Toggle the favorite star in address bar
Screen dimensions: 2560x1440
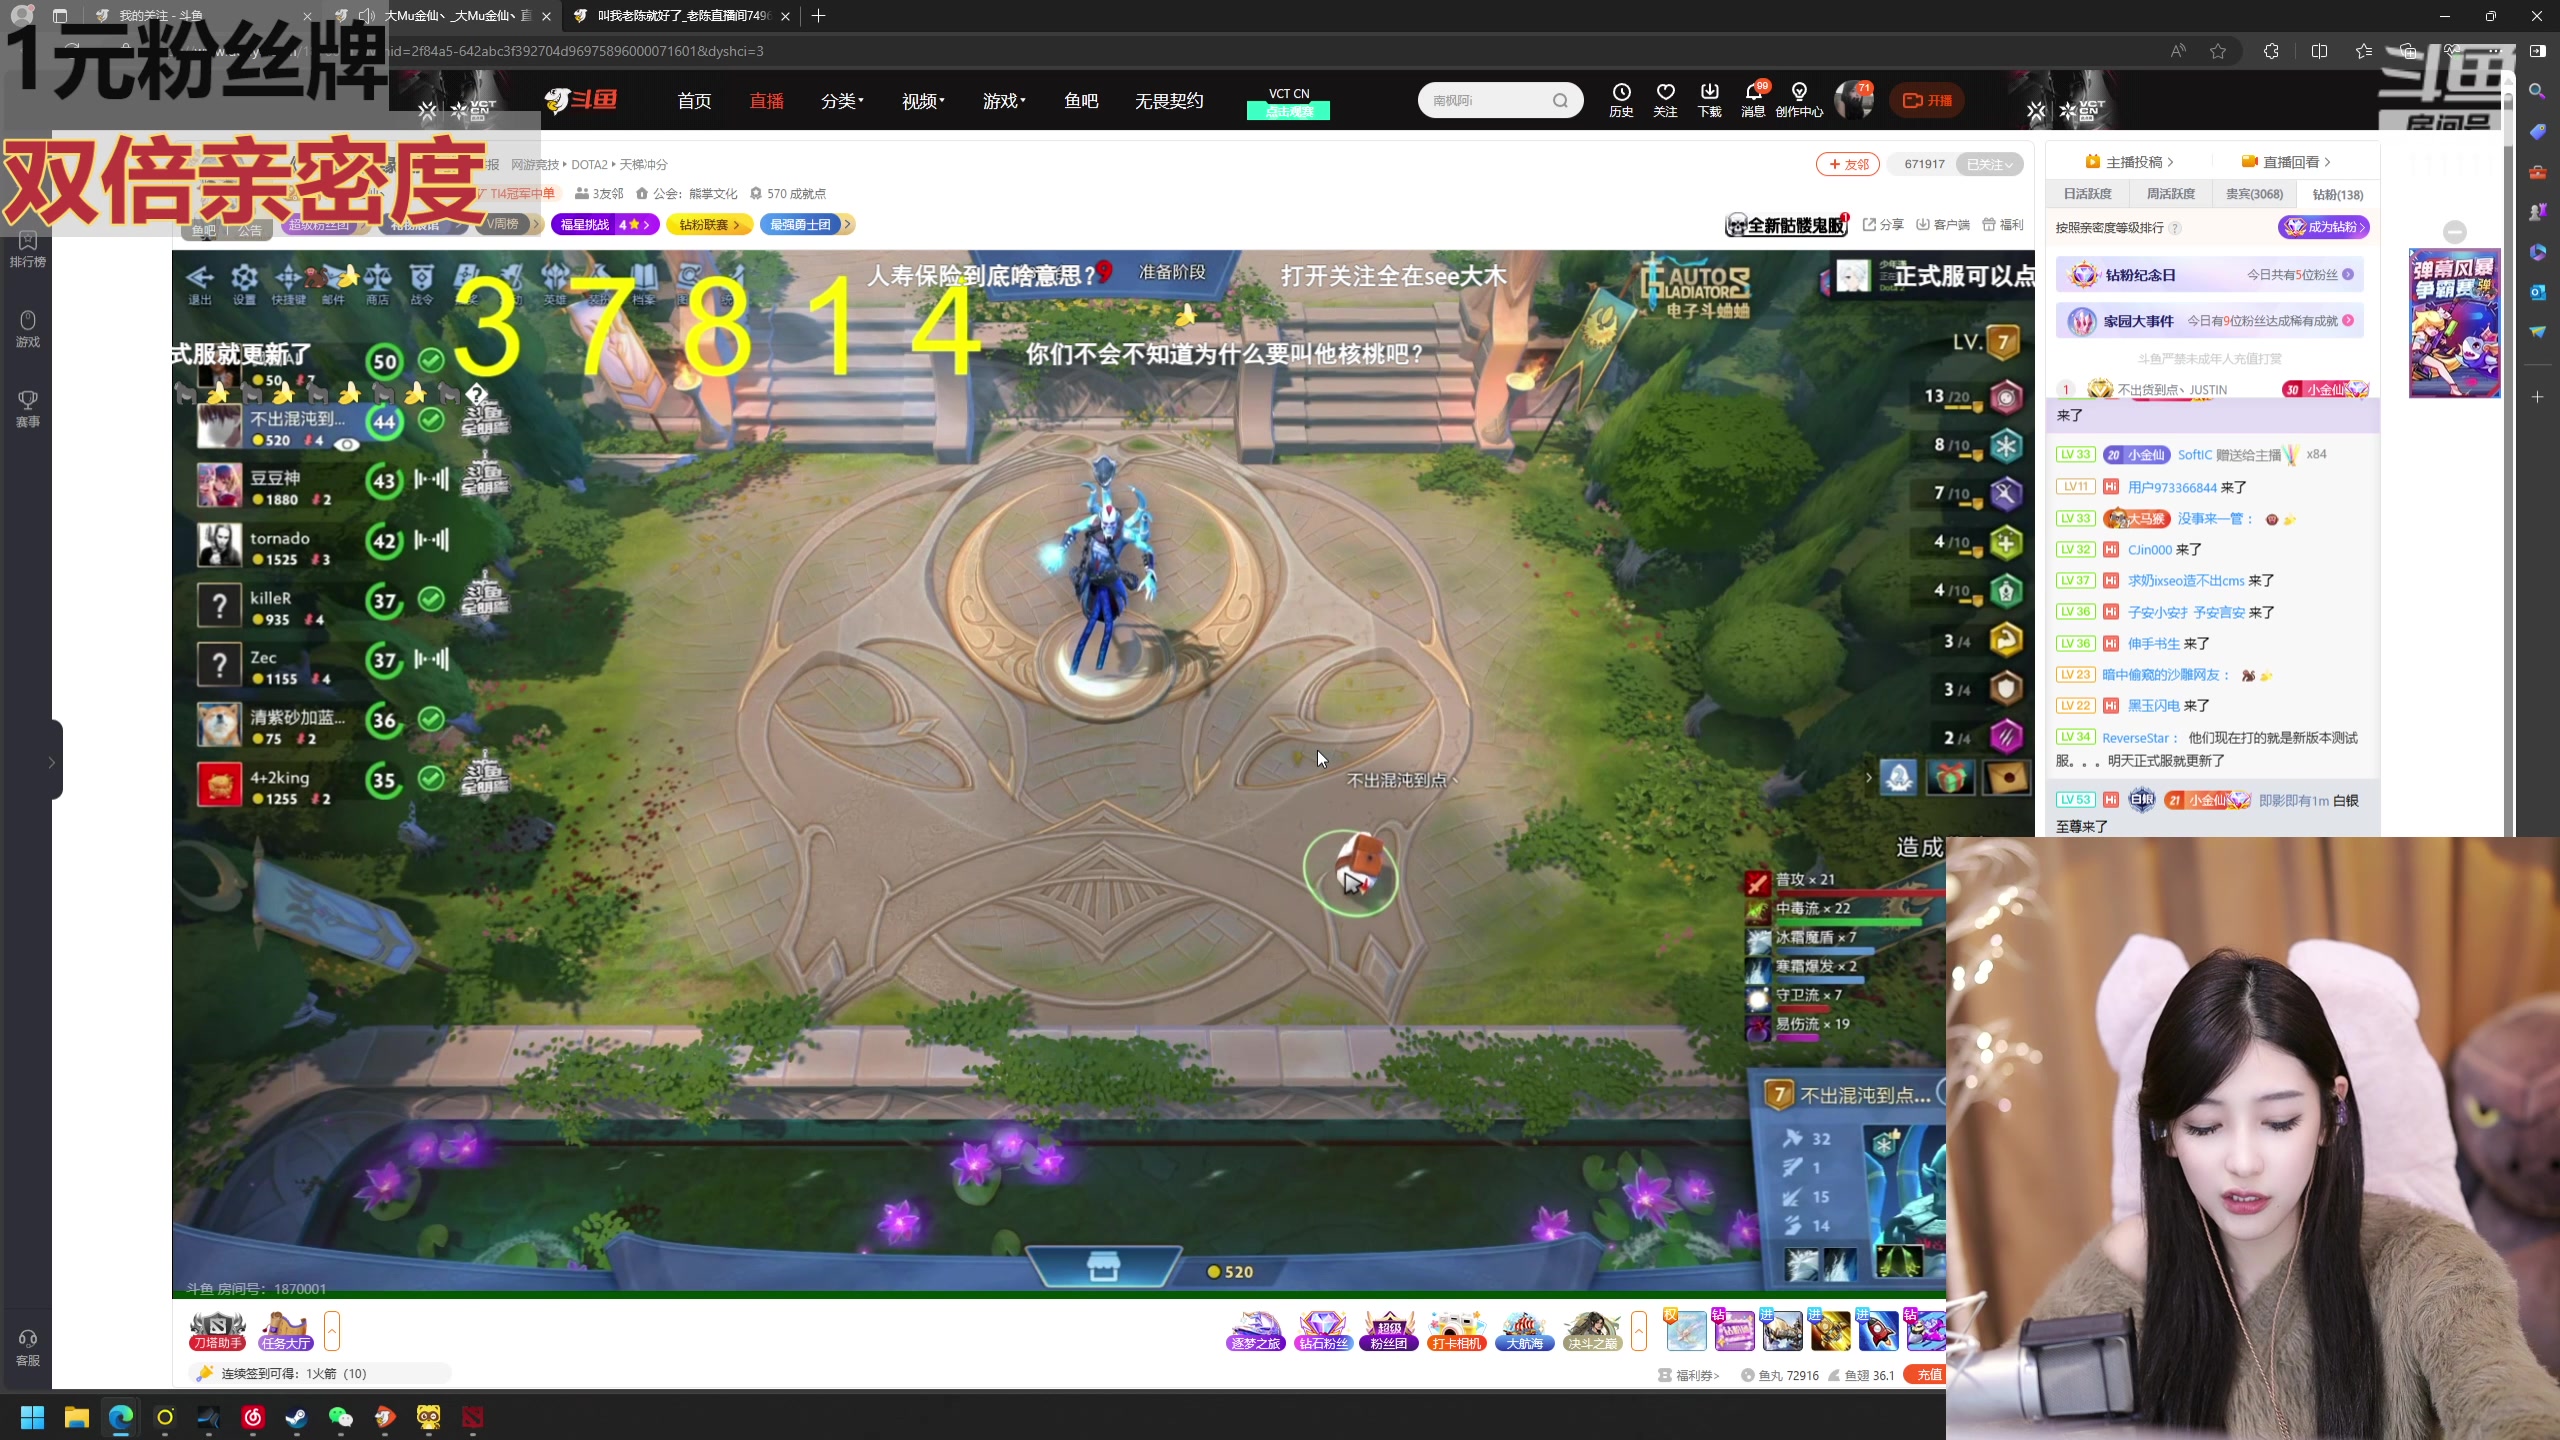point(2218,51)
